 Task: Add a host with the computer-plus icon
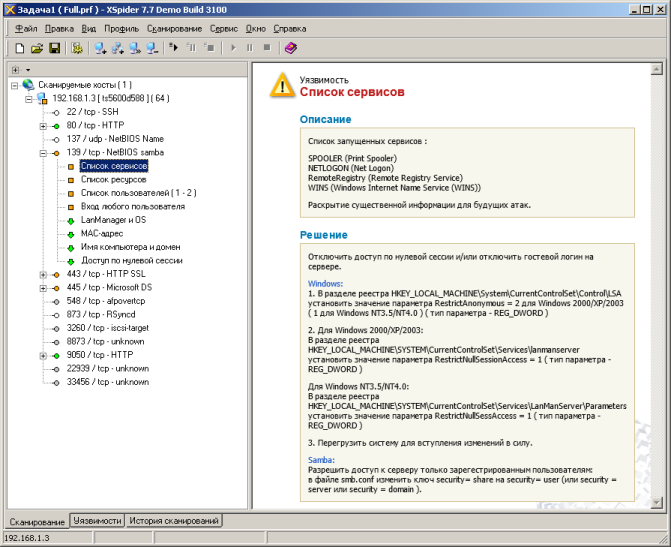click(101, 48)
